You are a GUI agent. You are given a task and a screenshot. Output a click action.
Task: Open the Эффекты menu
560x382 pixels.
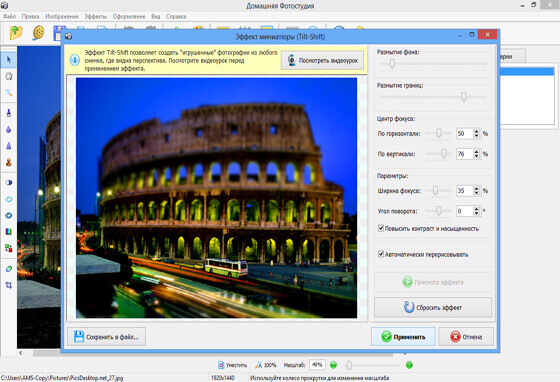pyautogui.click(x=95, y=16)
